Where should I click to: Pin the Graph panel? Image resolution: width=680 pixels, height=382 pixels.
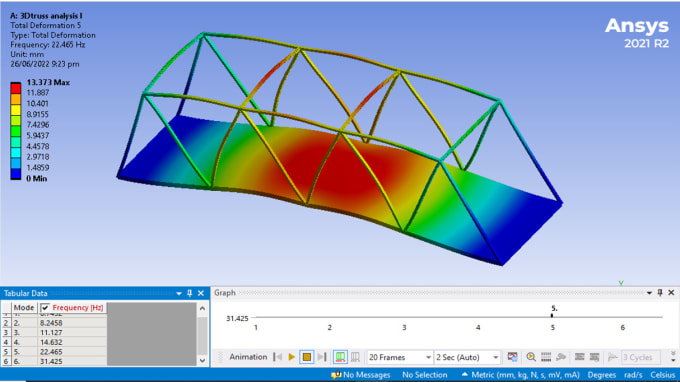coord(660,293)
